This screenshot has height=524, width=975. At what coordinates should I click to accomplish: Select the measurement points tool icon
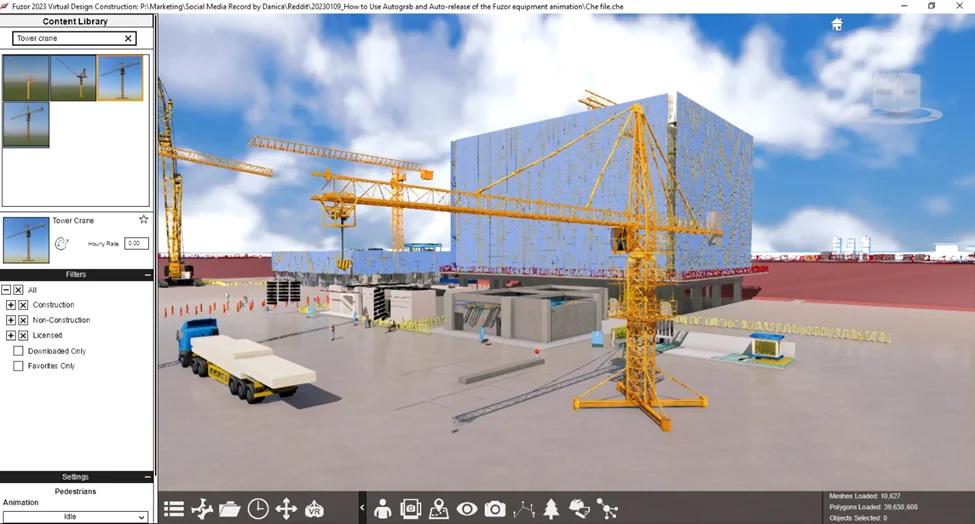[x=524, y=509]
